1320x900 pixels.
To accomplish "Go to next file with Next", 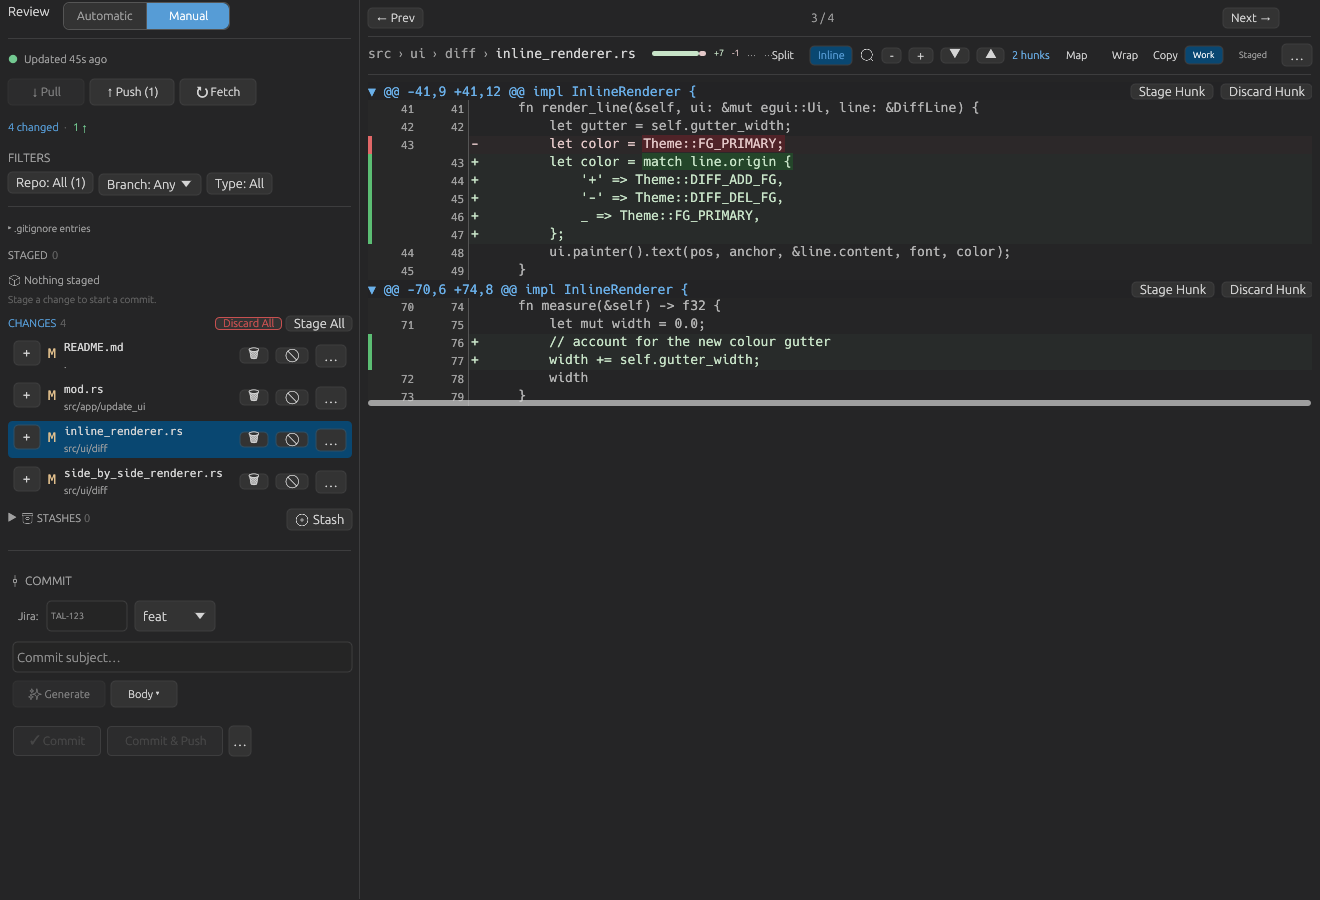I will point(1251,18).
